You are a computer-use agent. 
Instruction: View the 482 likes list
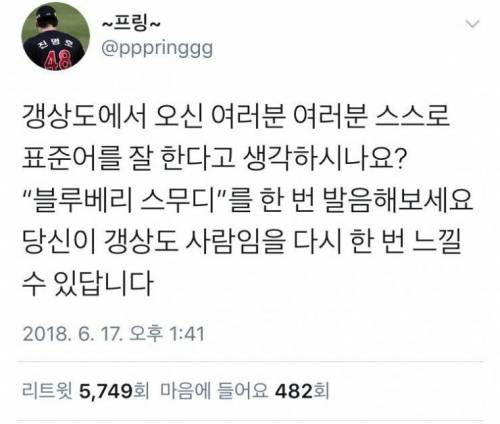tap(294, 391)
